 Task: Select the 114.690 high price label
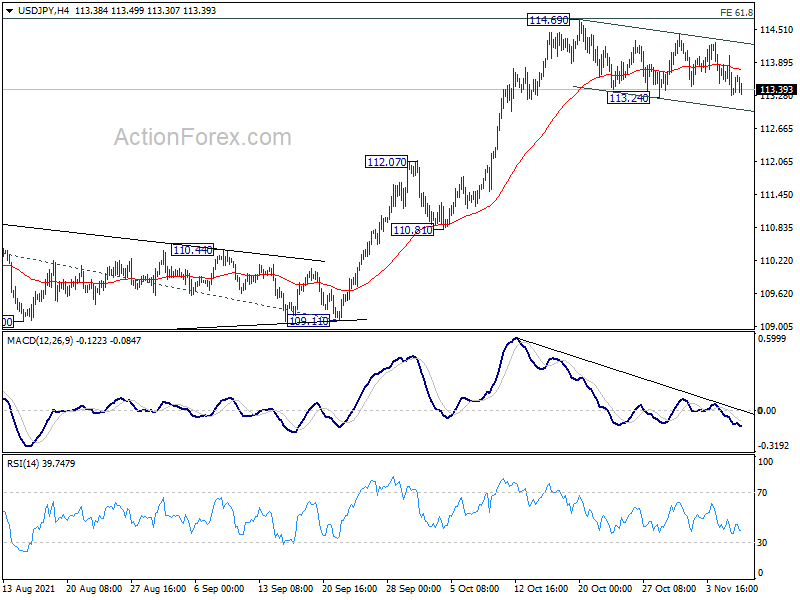point(548,20)
